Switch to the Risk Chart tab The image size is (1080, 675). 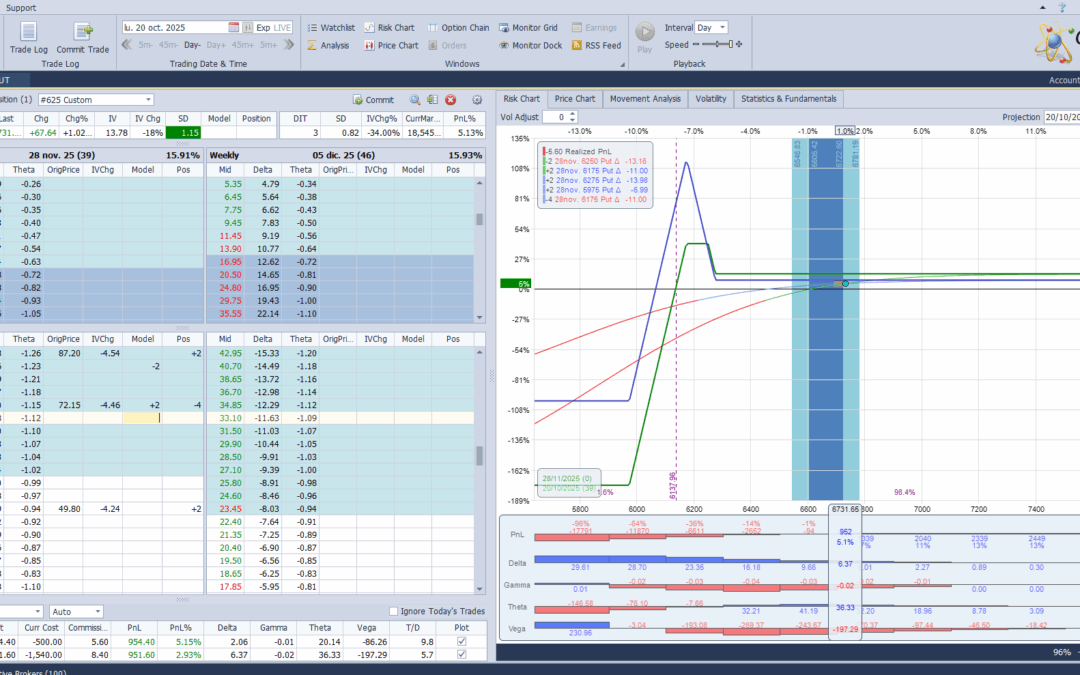[x=521, y=98]
